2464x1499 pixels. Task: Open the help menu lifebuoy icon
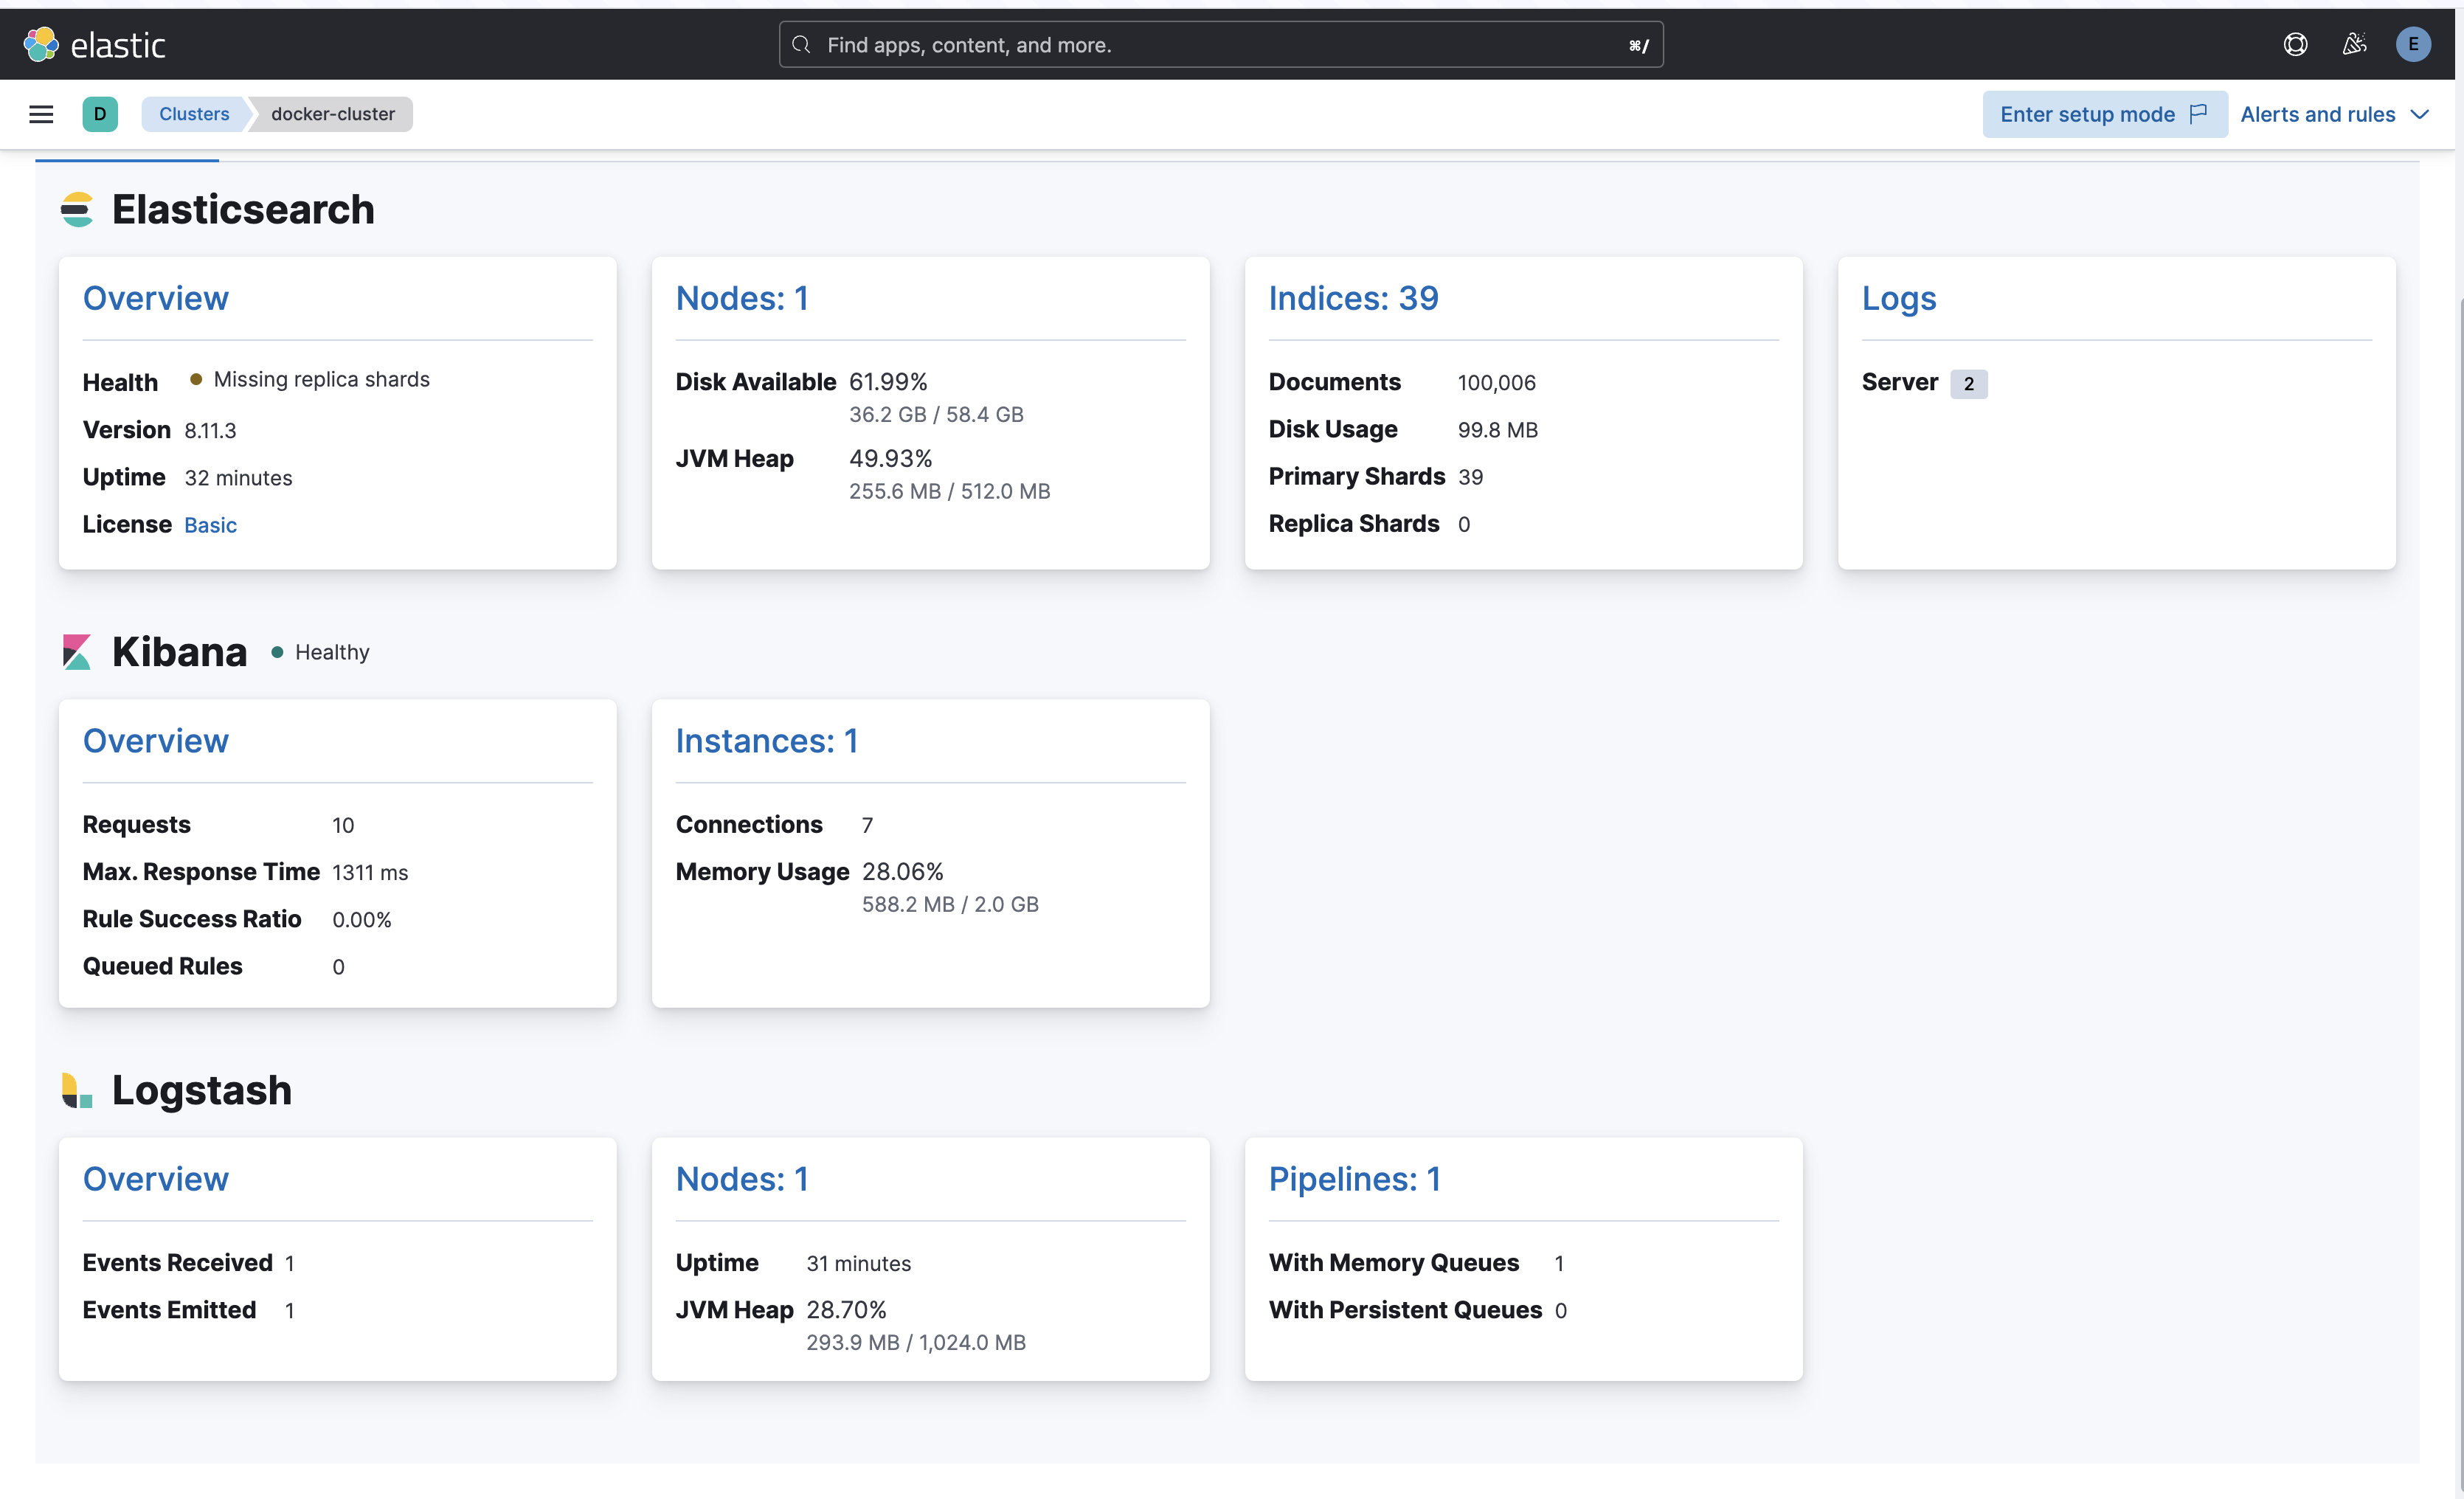(2295, 44)
